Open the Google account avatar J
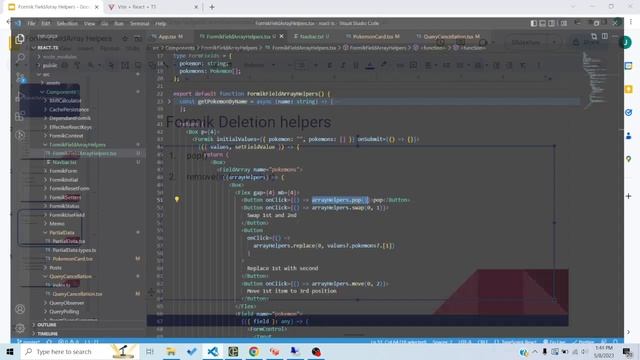 pyautogui.click(x=625, y=42)
